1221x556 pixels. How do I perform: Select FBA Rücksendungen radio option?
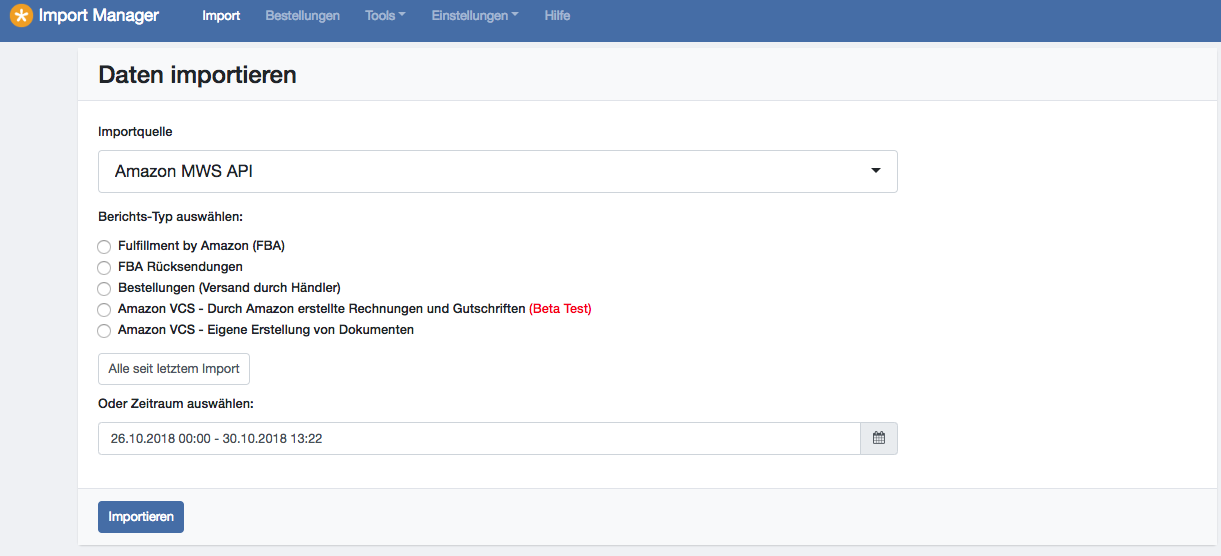104,267
